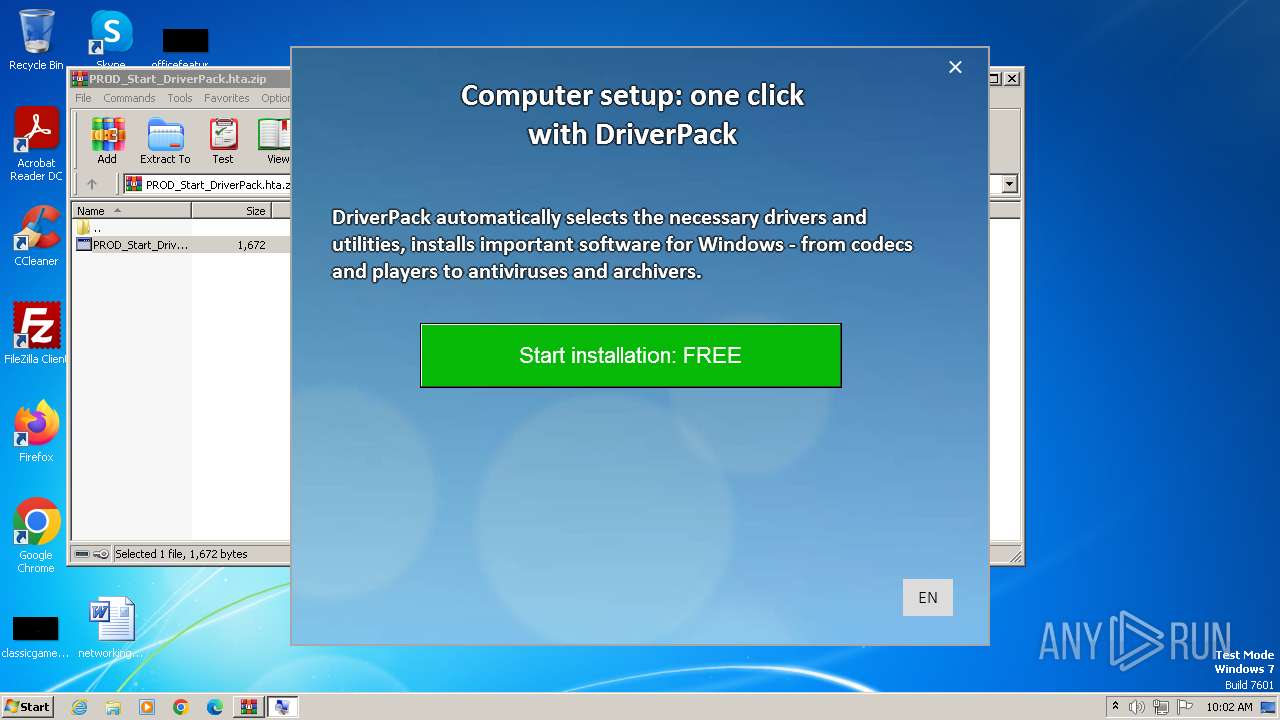Screen dimensions: 1280x720
Task: Open Recycle Bin desktop icon
Action: tap(36, 40)
